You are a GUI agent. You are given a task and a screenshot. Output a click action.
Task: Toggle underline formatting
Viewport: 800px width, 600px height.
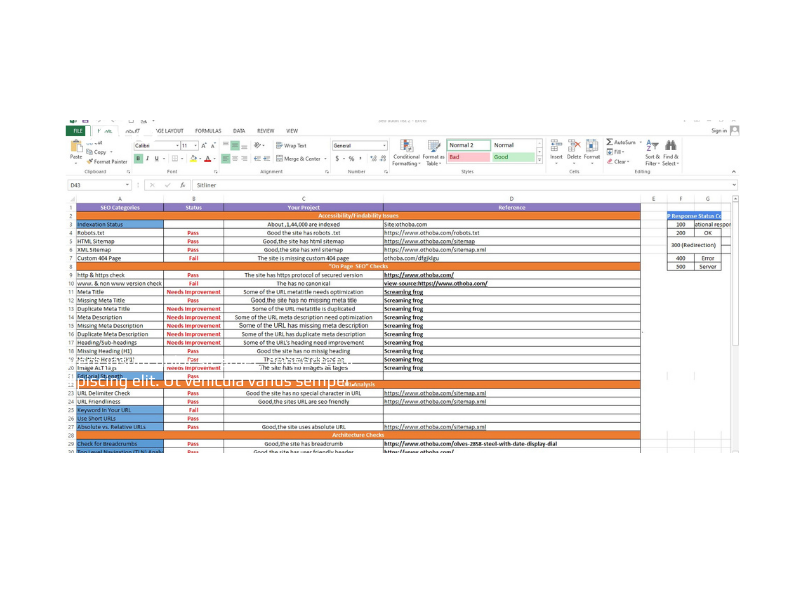click(x=155, y=158)
